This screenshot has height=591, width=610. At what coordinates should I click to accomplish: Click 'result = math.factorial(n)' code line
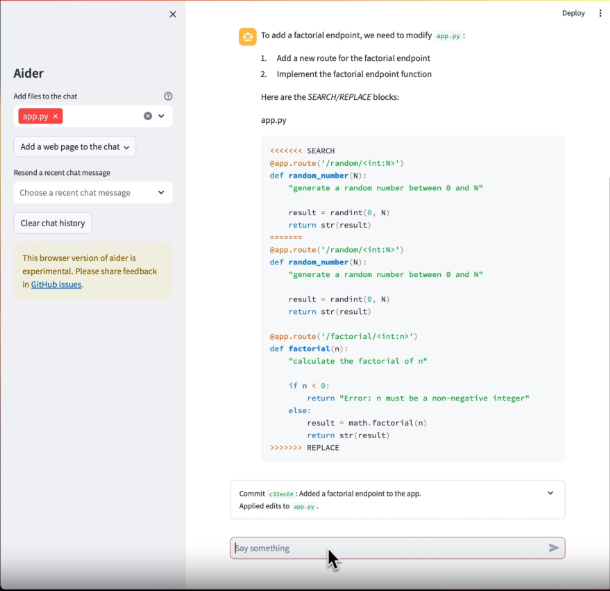click(x=367, y=423)
